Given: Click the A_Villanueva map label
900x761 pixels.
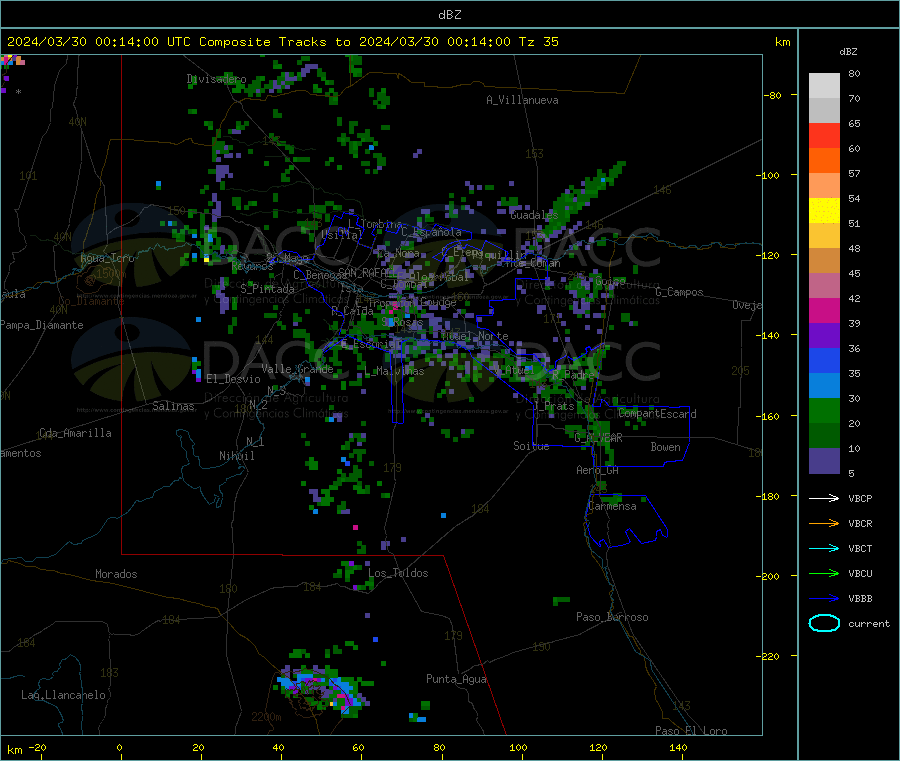Looking at the screenshot, I should pyautogui.click(x=522, y=100).
